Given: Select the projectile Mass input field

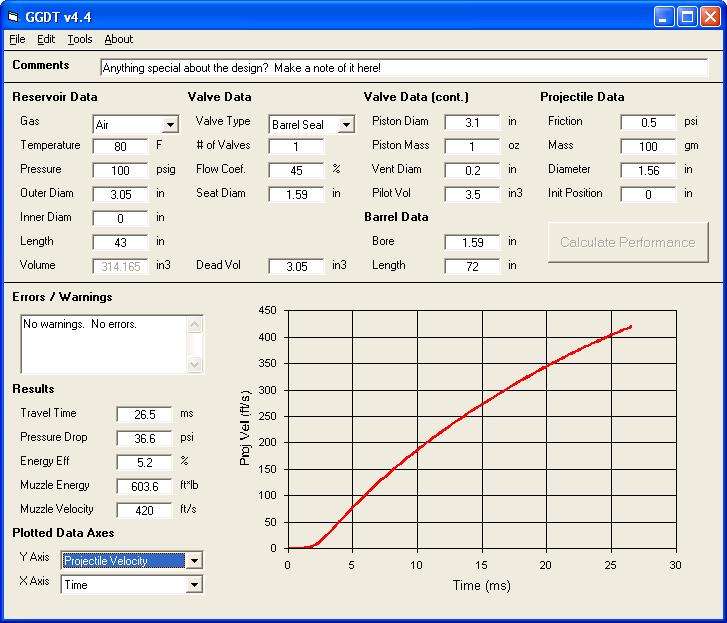Looking at the screenshot, I should (x=648, y=146).
